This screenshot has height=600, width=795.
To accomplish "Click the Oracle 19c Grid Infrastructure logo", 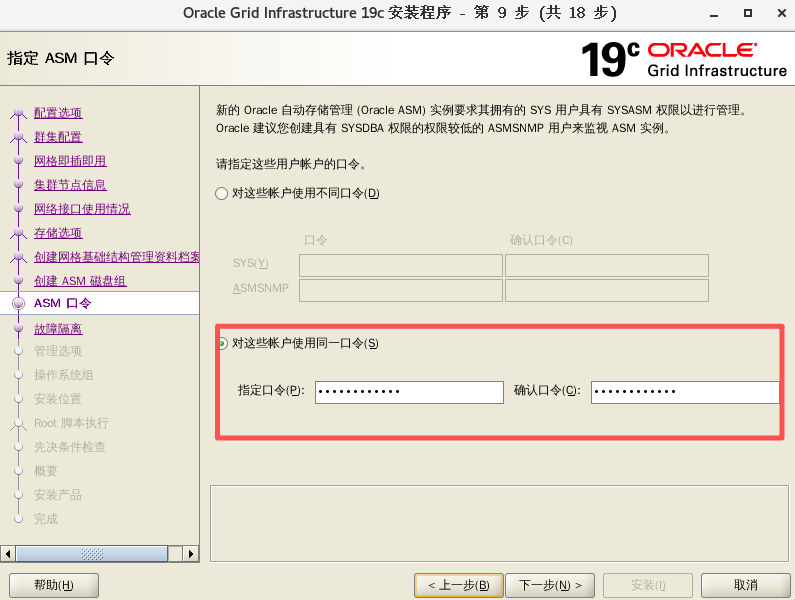I will [684, 59].
